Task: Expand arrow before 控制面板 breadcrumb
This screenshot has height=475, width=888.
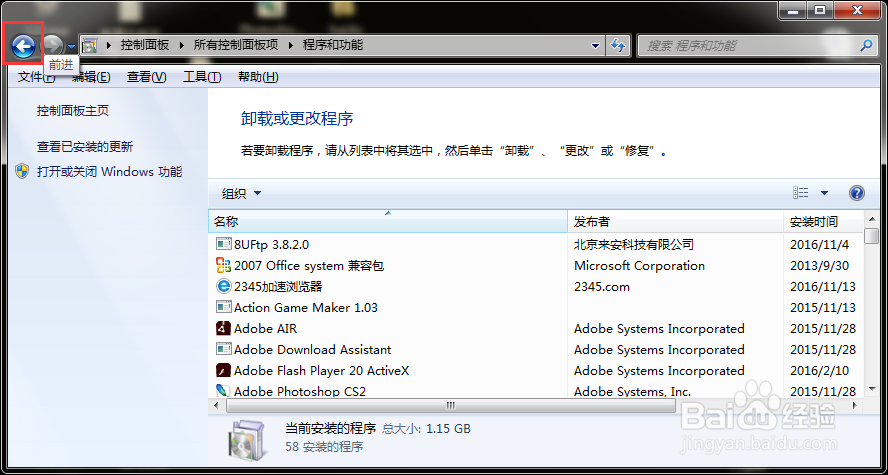Action: pos(109,45)
